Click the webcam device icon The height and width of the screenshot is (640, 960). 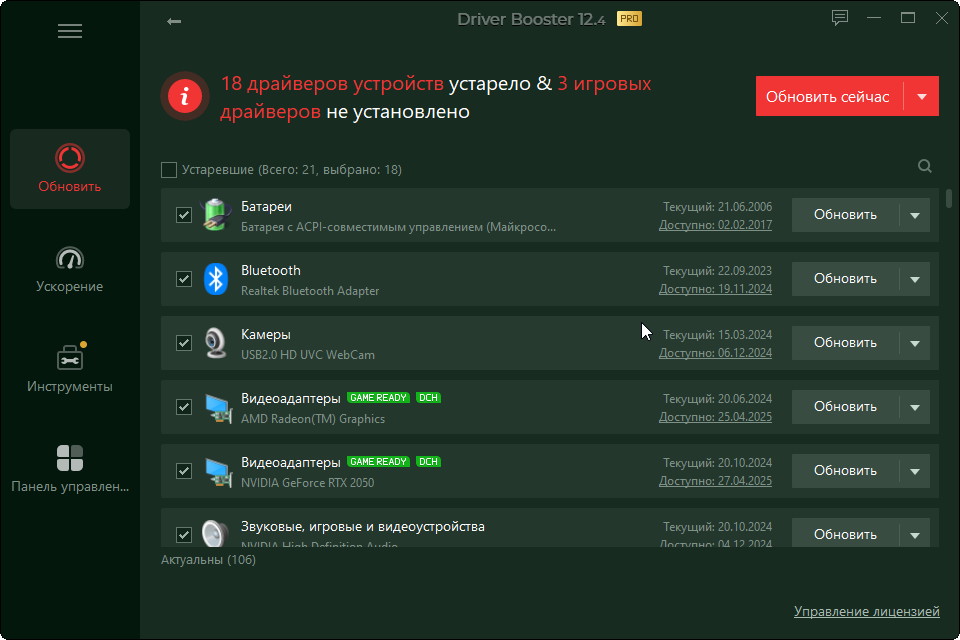215,343
